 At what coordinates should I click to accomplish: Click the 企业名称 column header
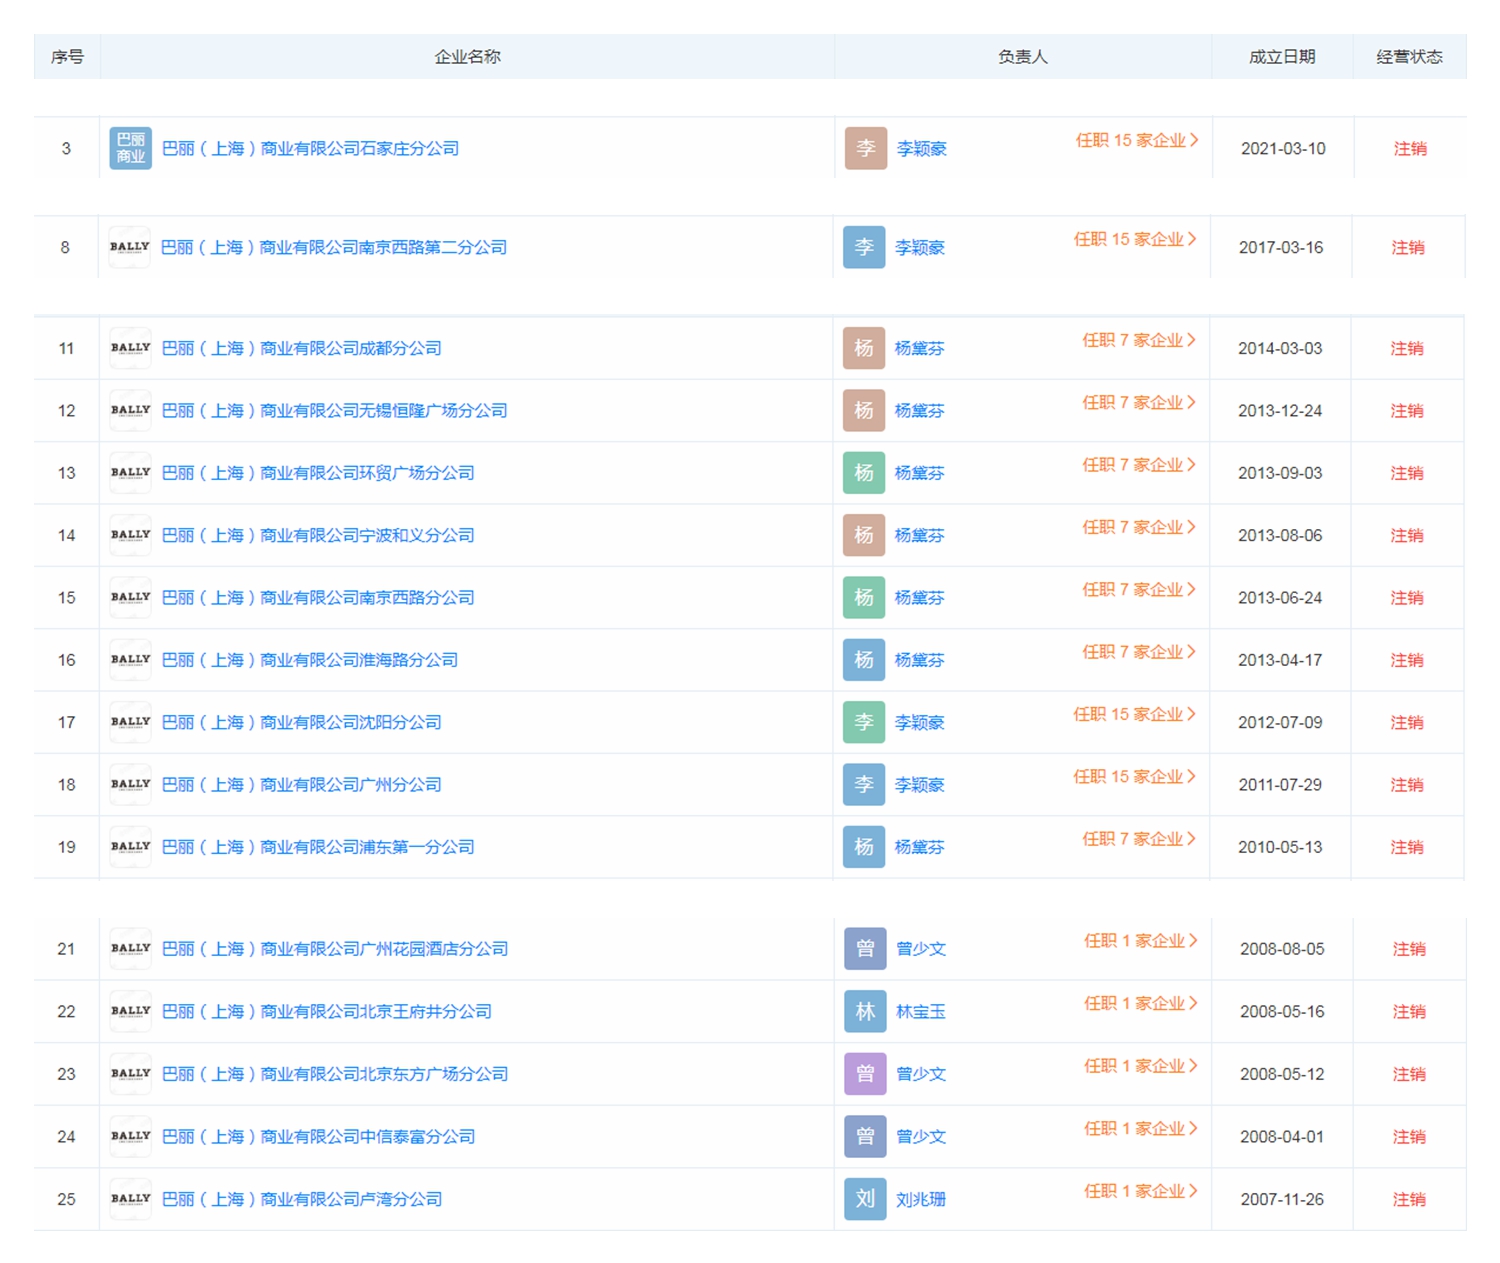[x=467, y=57]
